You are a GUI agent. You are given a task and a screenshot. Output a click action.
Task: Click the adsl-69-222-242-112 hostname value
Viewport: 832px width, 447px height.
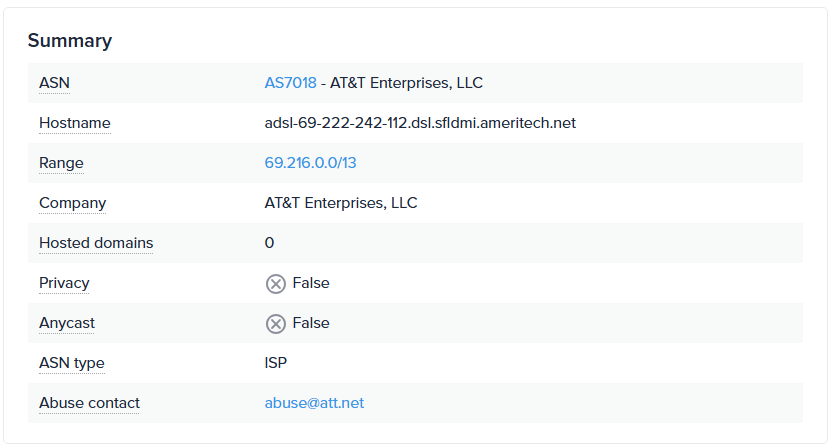420,123
